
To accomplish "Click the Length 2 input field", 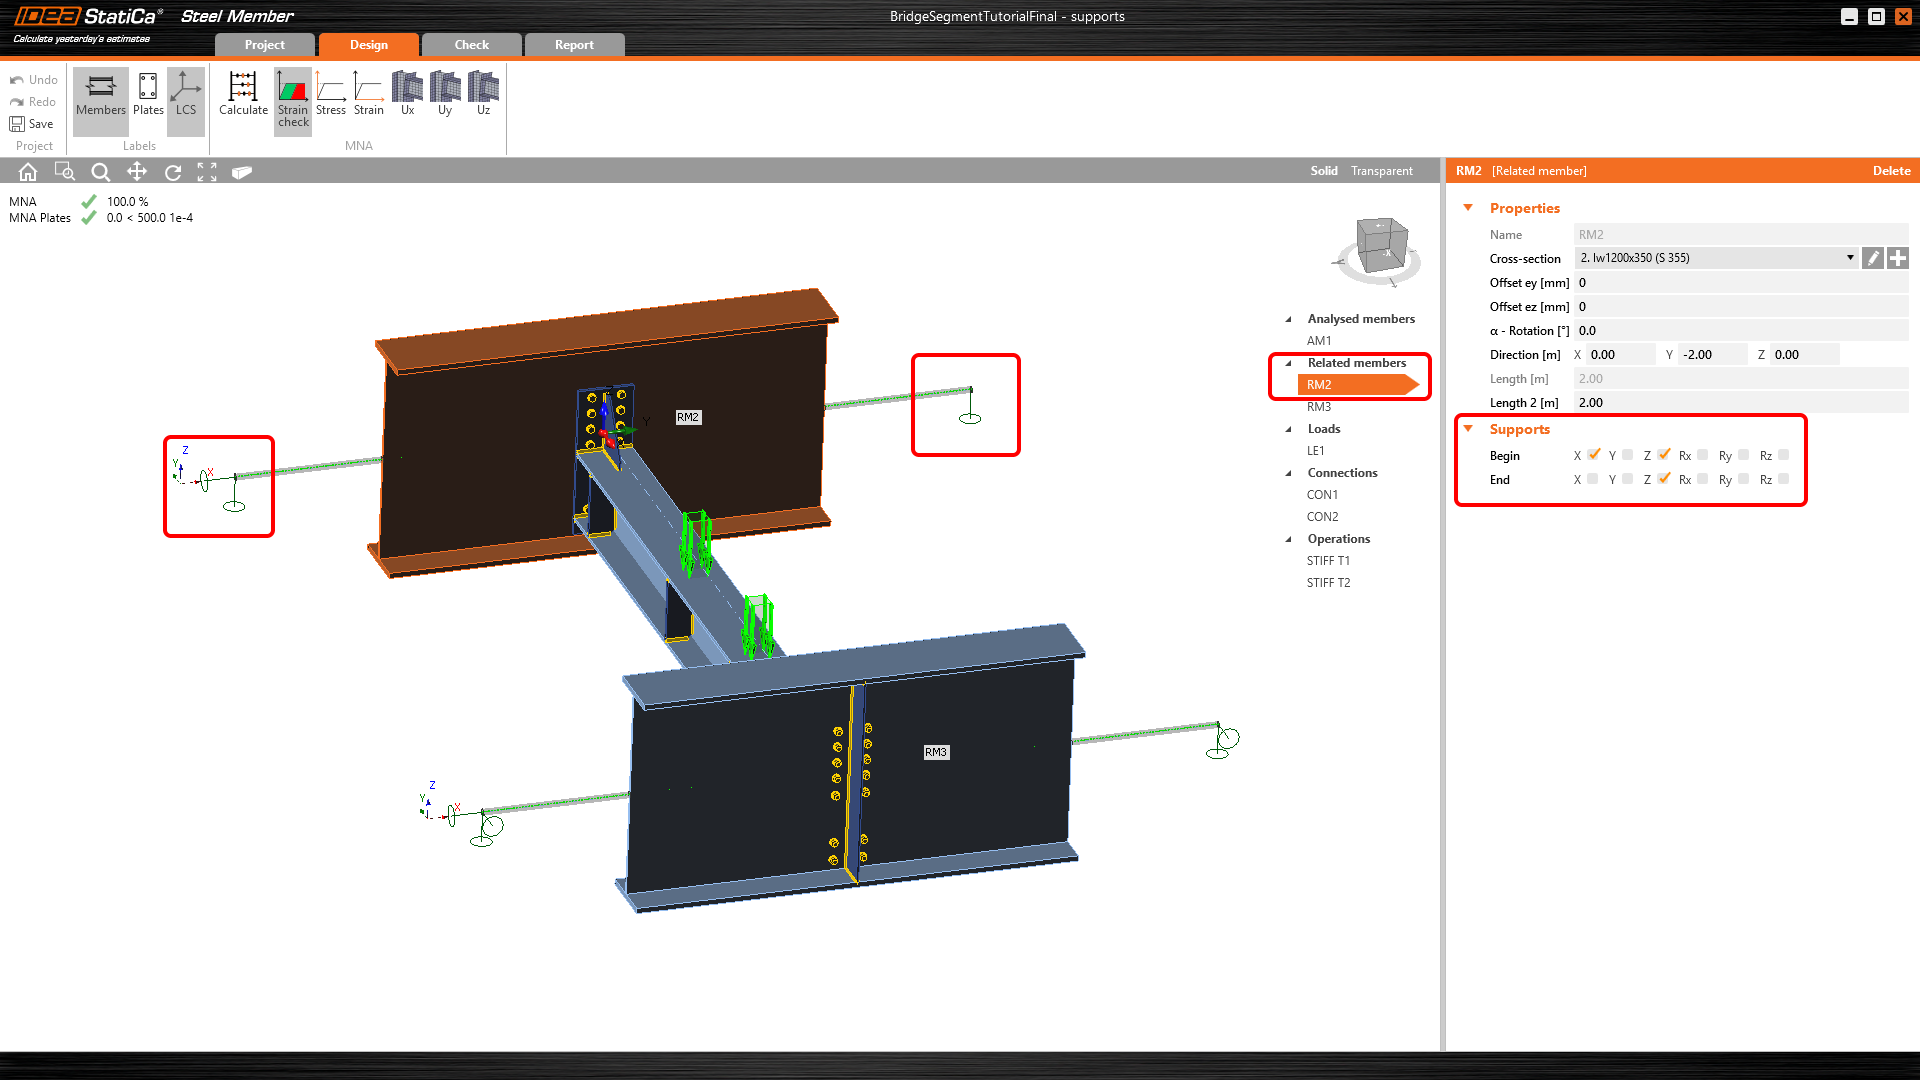I will (1740, 403).
